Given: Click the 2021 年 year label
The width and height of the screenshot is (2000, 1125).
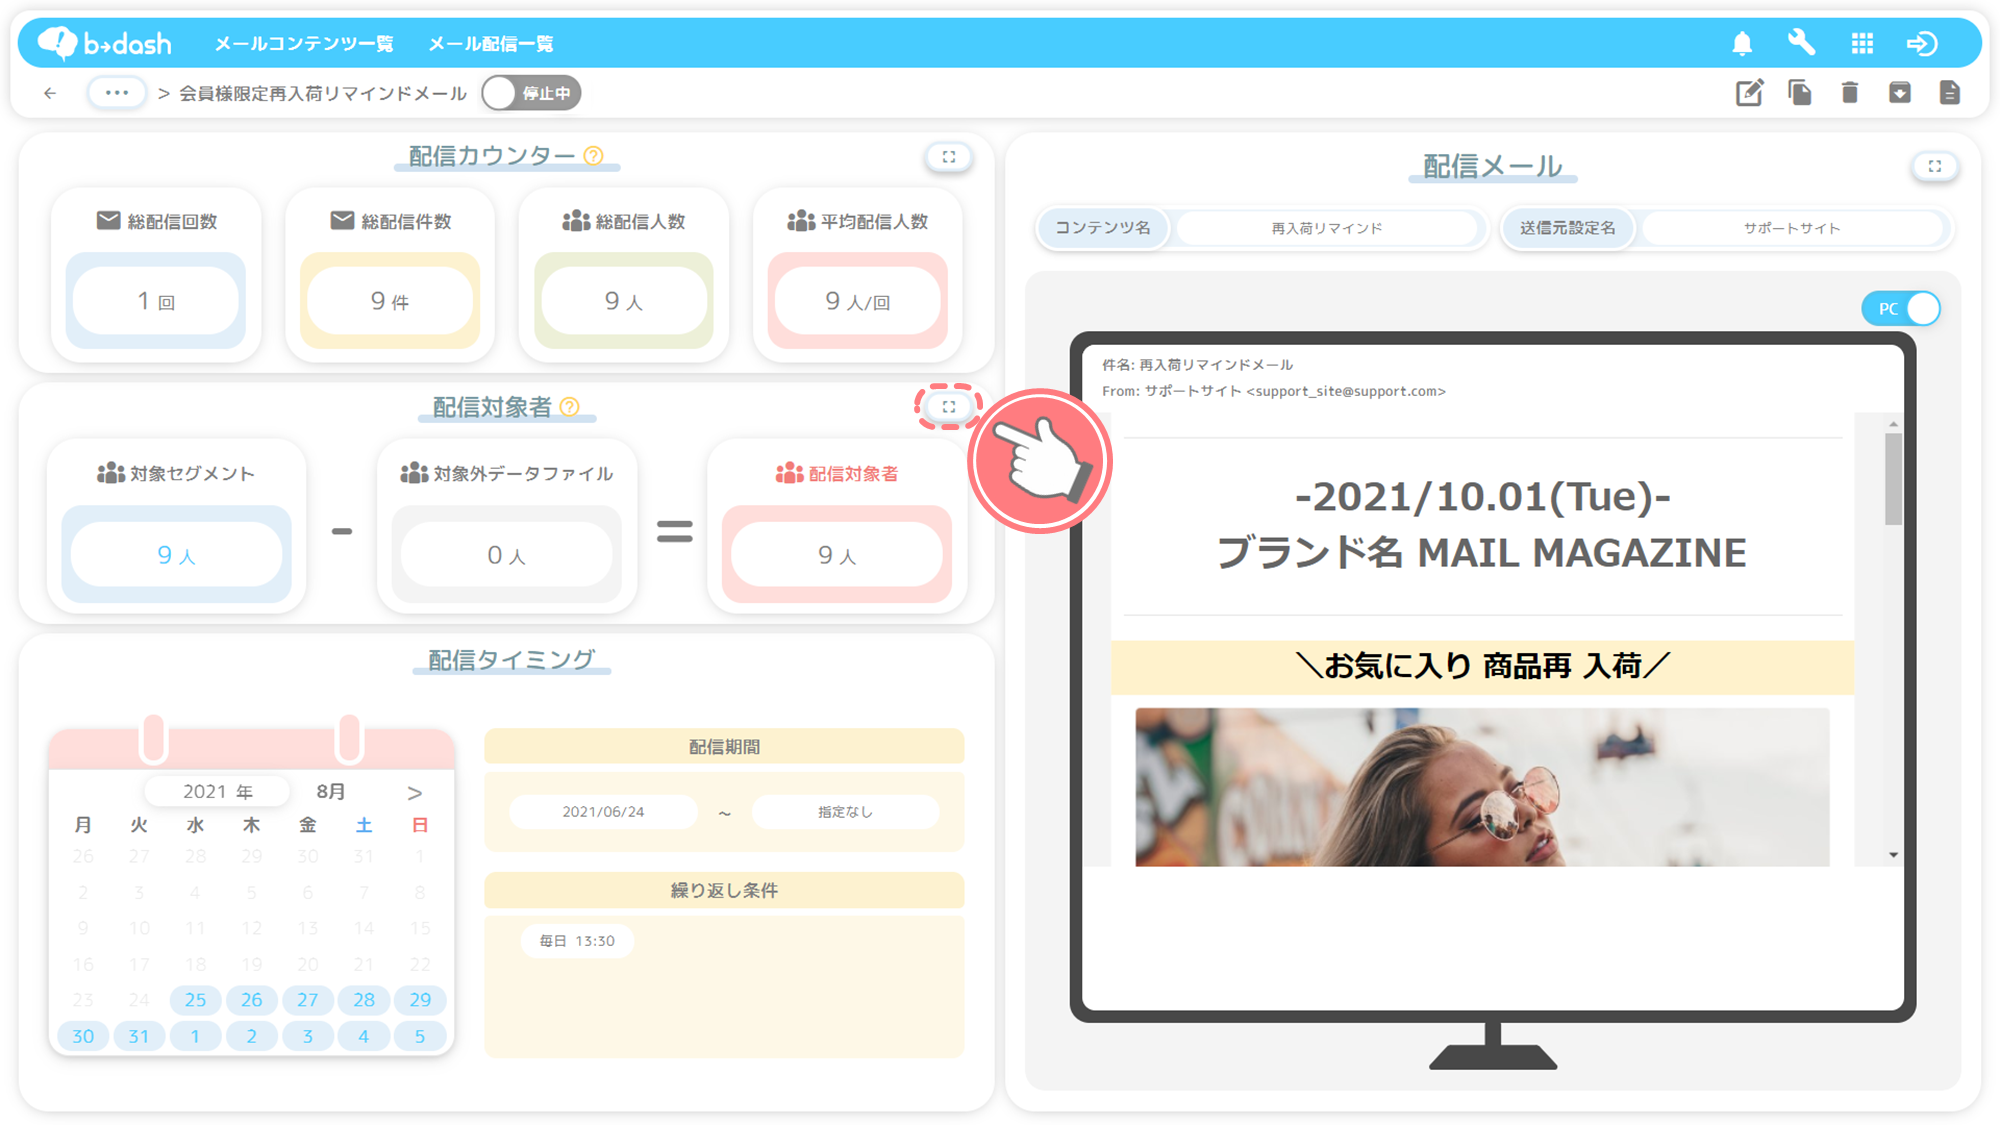Looking at the screenshot, I should coord(217,792).
